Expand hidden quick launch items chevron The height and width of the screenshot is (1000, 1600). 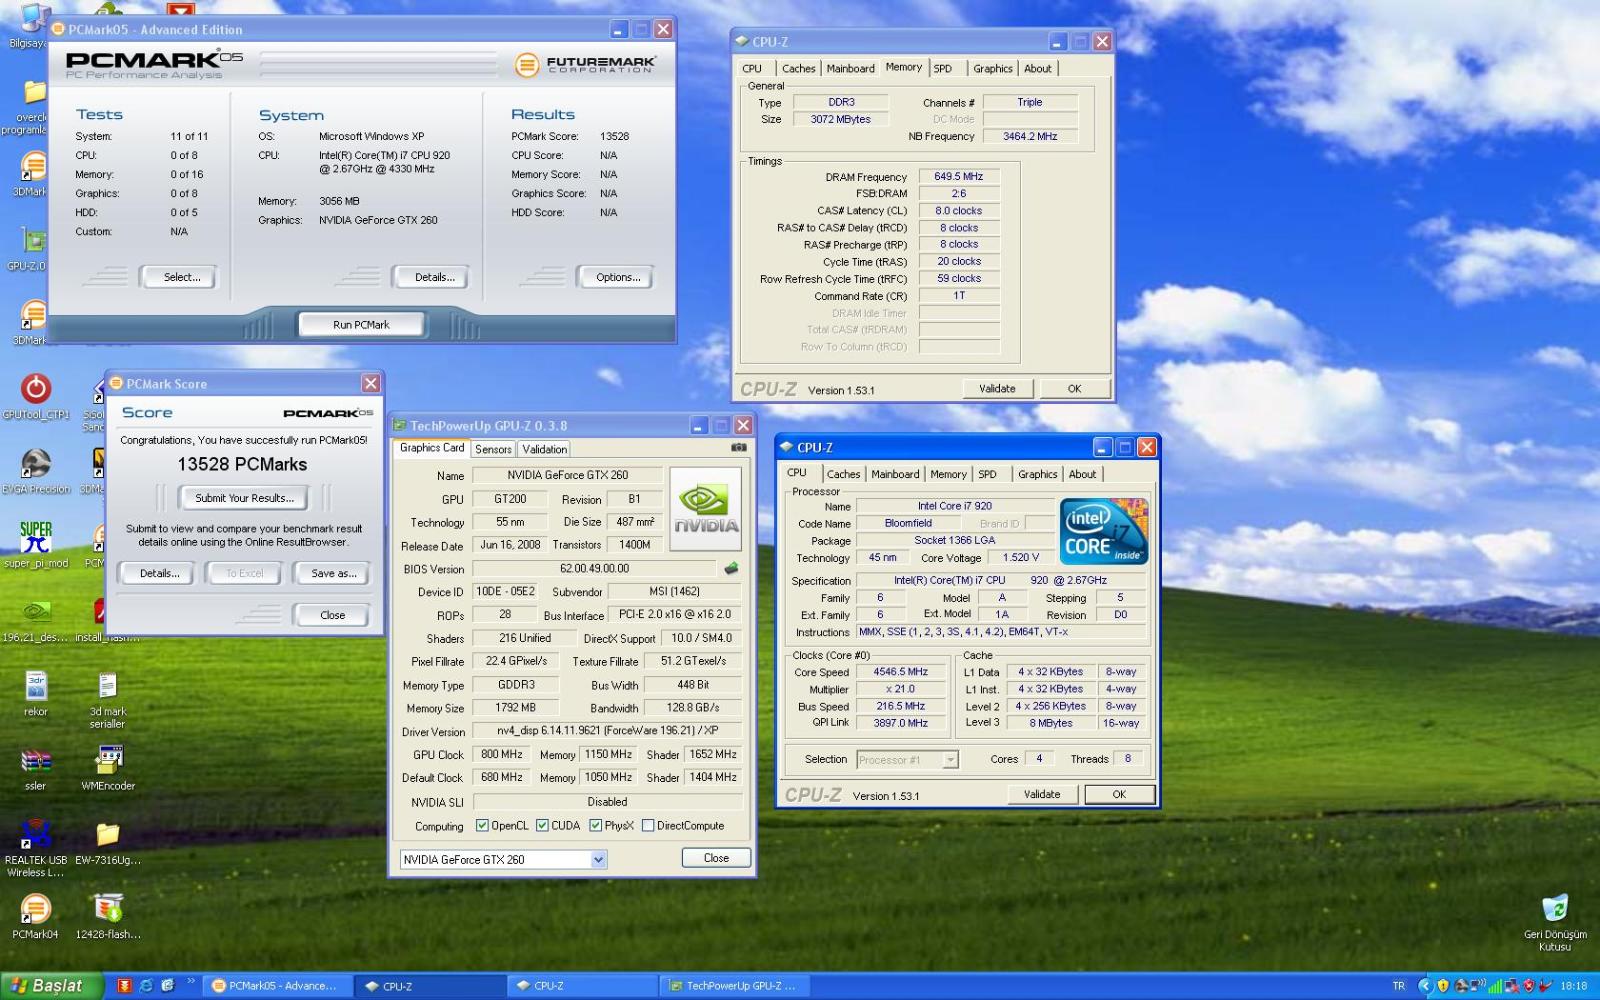click(190, 983)
